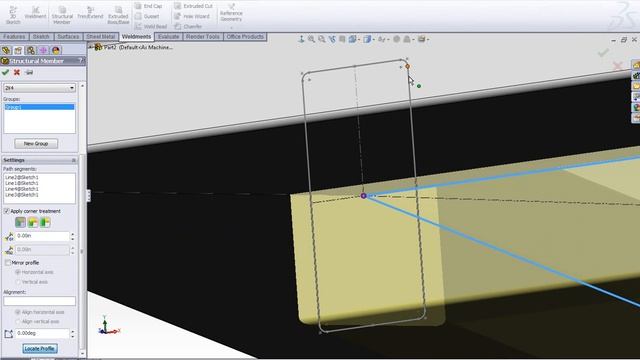Image resolution: width=640 pixels, height=360 pixels.
Task: Toggle Apply corner treatment checkbox
Action: [x=7, y=211]
